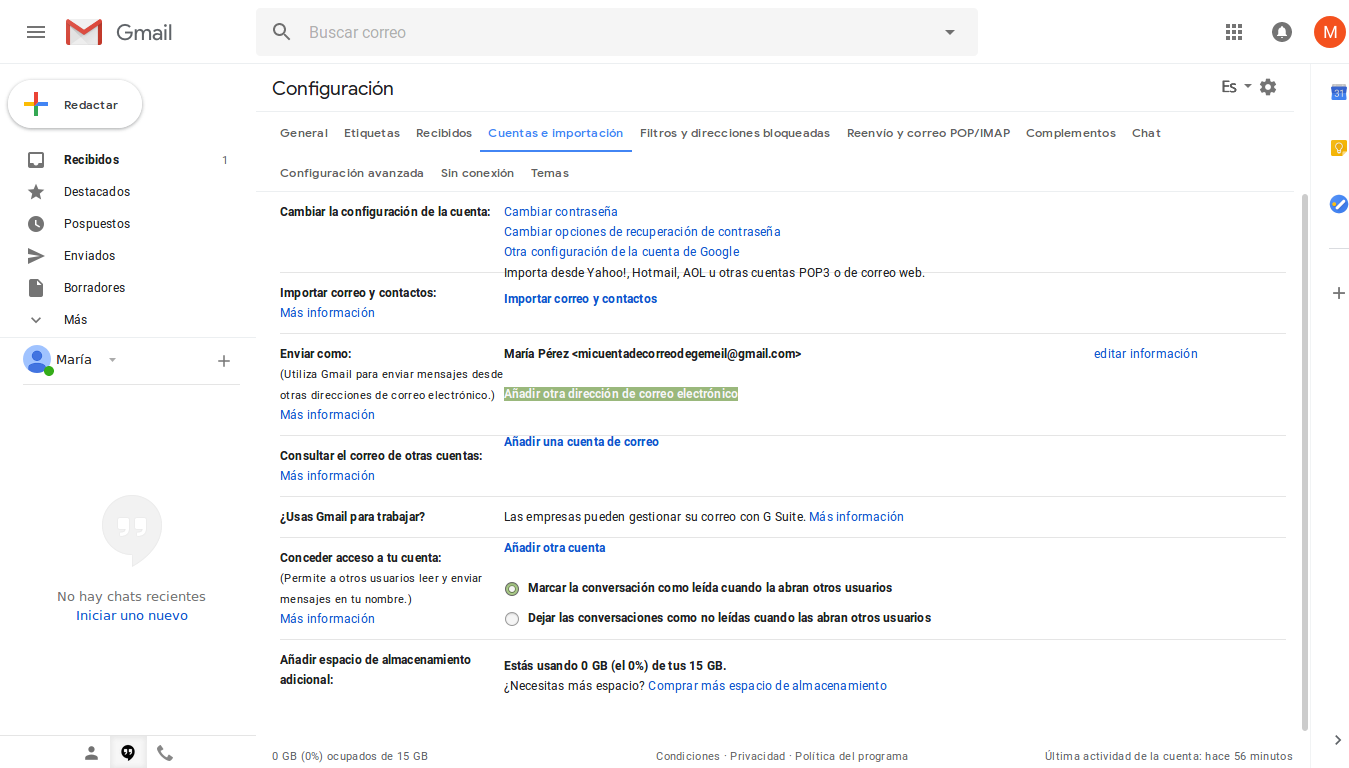Expand the search options dropdown arrow
The height and width of the screenshot is (768, 1349).
pyautogui.click(x=950, y=32)
